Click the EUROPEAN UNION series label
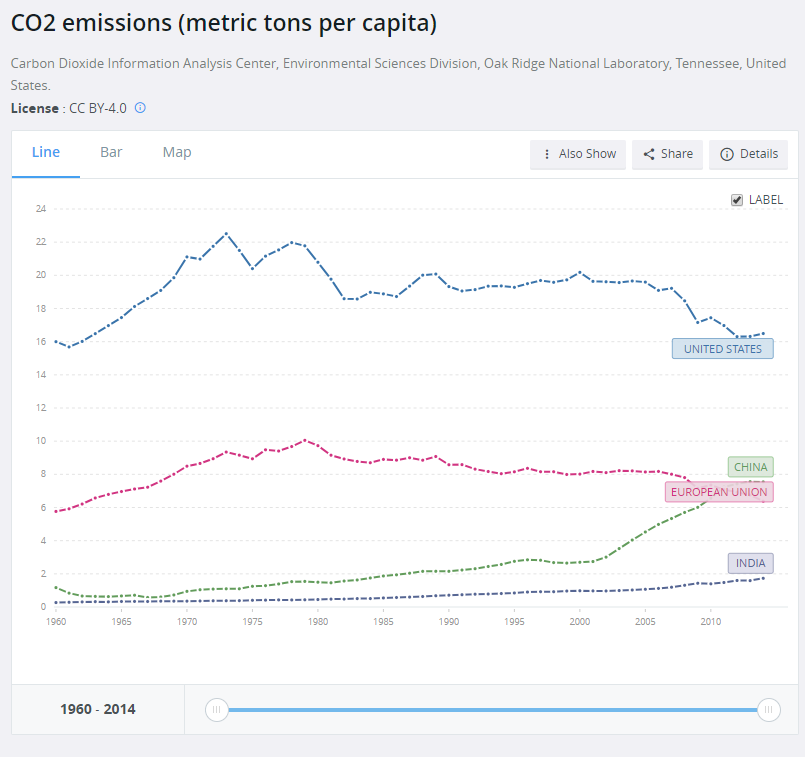Screen dimensions: 805x757 (x=718, y=492)
